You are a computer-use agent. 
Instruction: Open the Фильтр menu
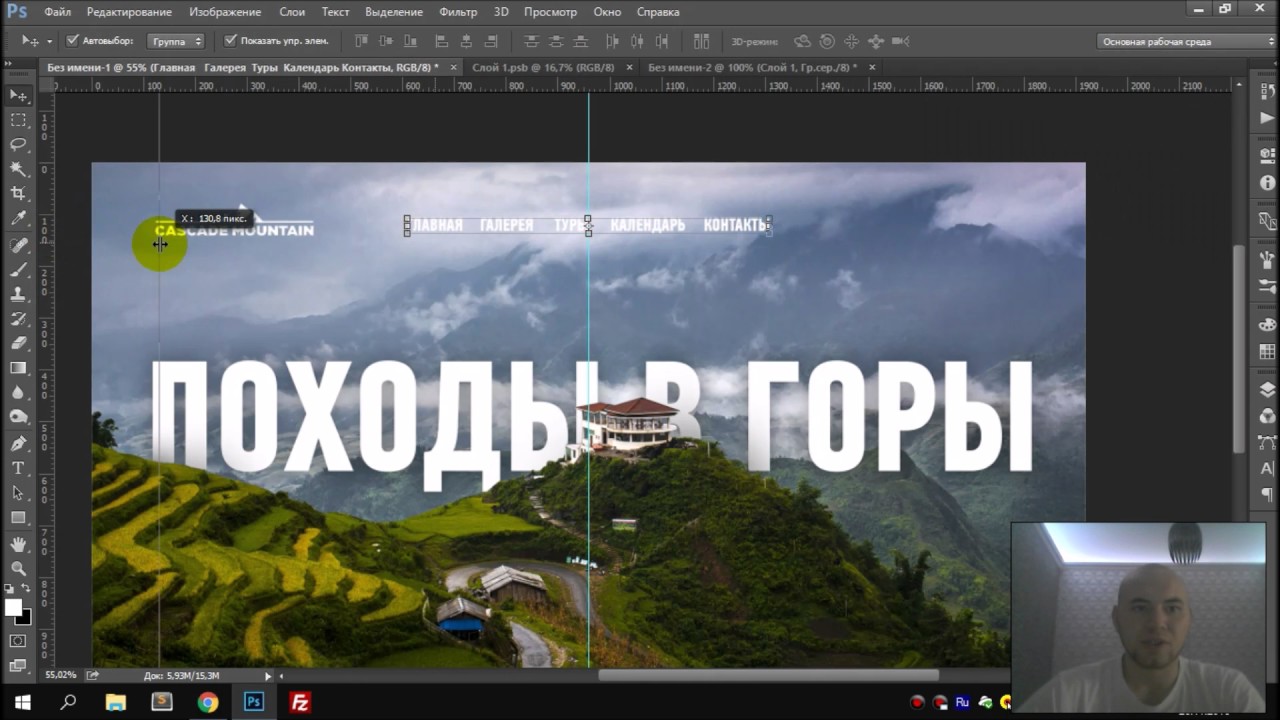(x=458, y=12)
